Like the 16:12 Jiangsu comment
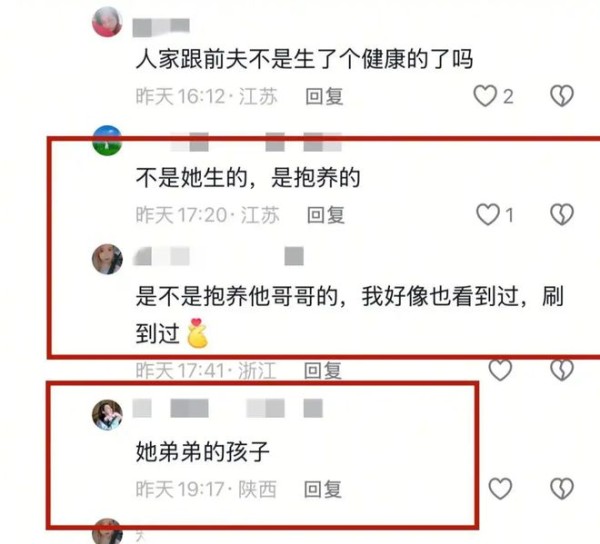This screenshot has width=600, height=544. coord(485,96)
